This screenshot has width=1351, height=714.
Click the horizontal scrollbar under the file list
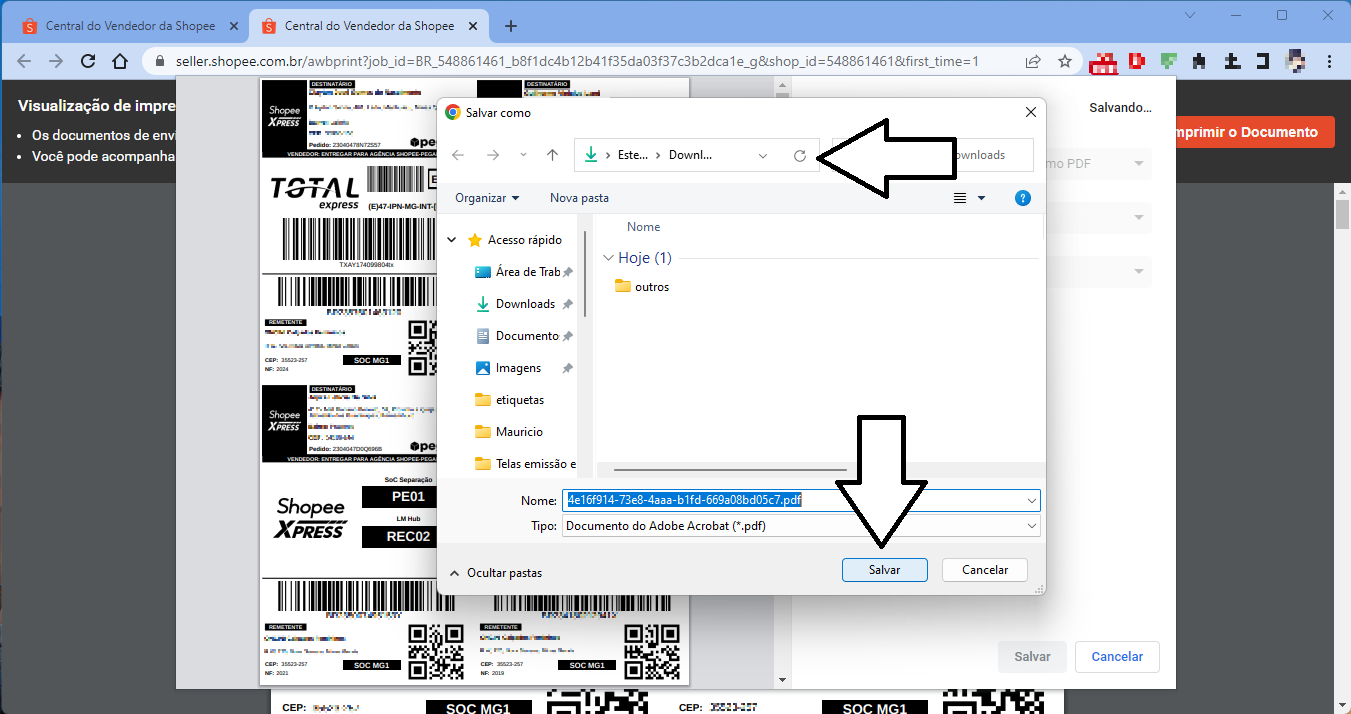(x=730, y=468)
